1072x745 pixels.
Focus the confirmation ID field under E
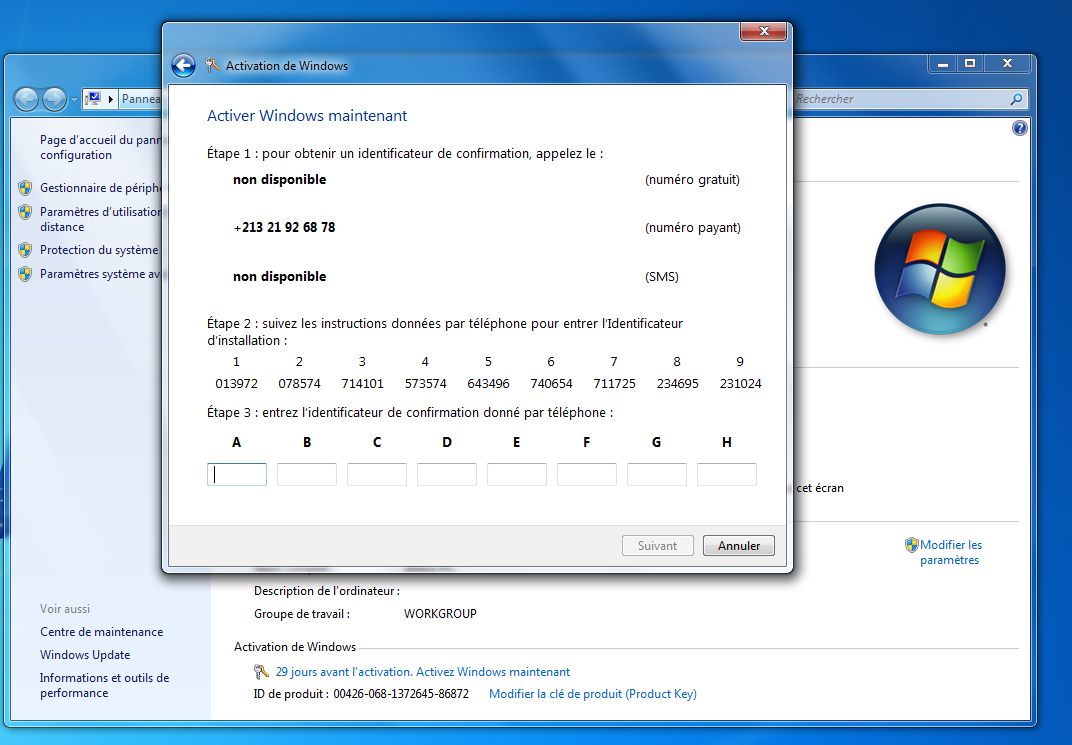tap(517, 474)
